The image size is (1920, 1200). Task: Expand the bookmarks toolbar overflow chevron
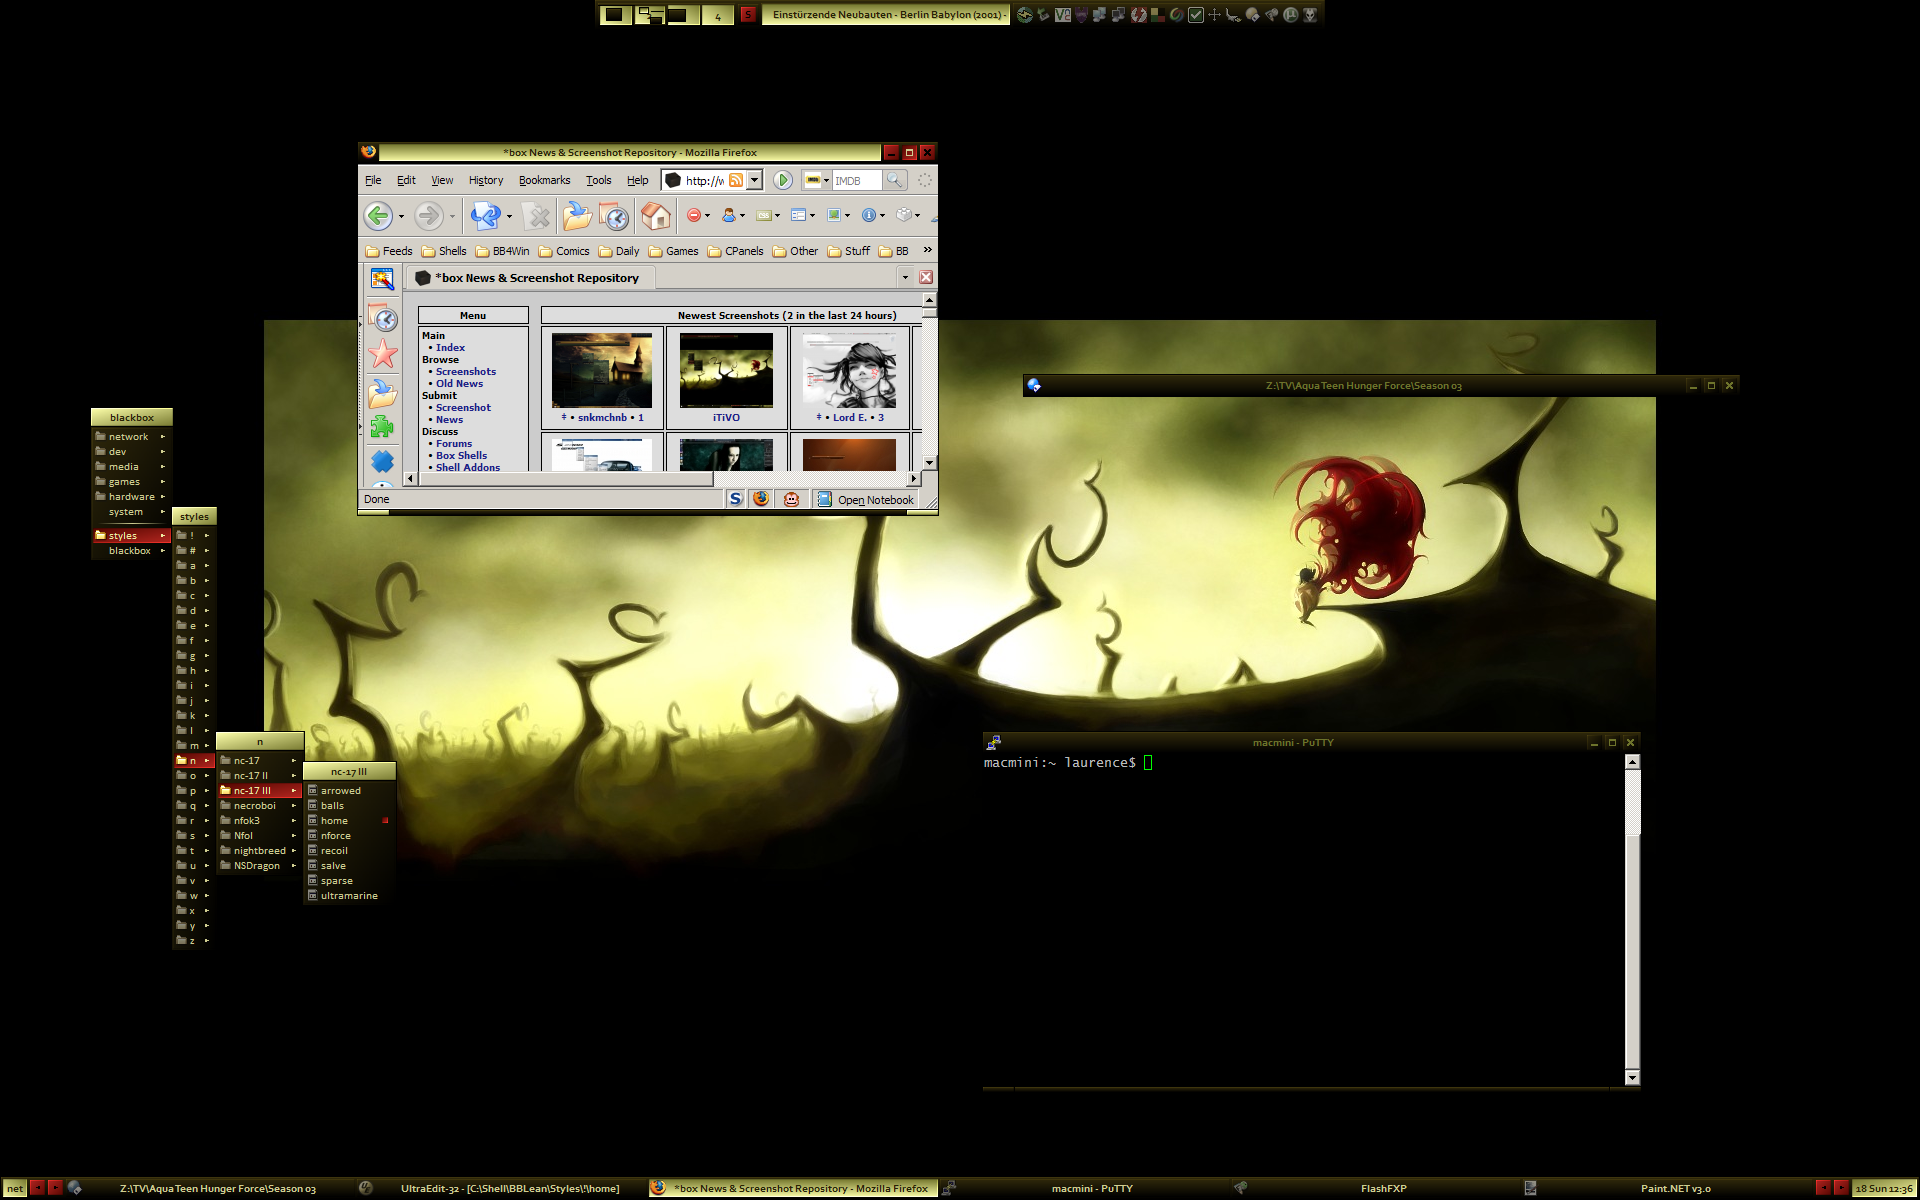coord(927,250)
